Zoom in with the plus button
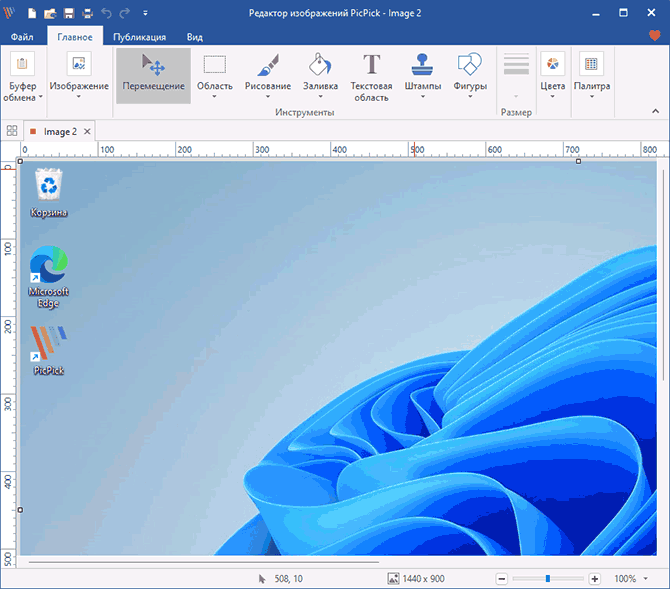 tap(594, 579)
